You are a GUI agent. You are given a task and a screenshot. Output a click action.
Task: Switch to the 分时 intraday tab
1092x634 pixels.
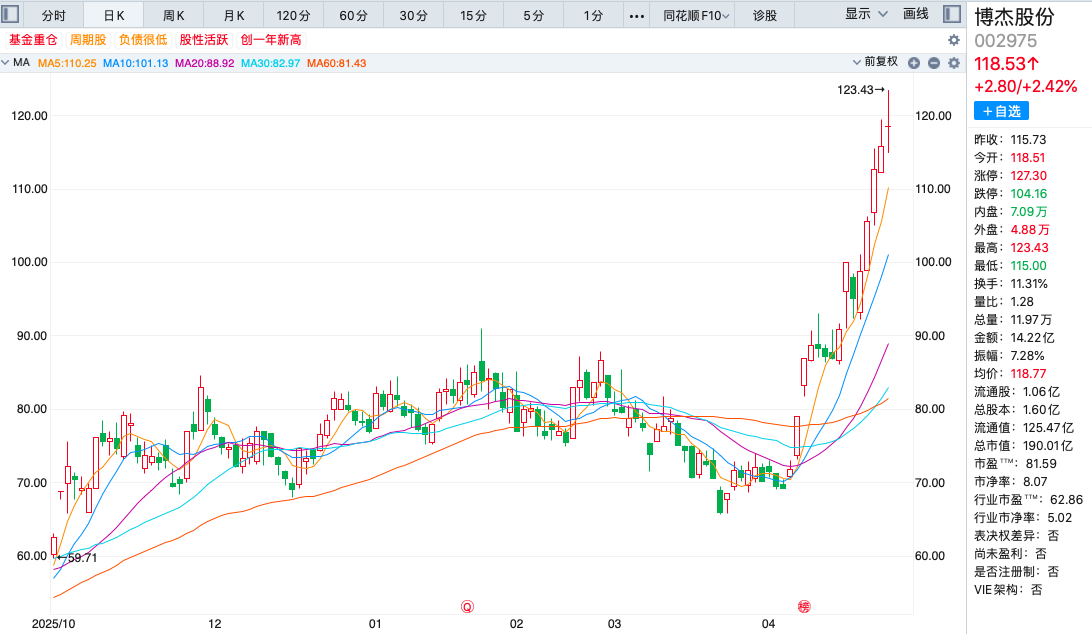(x=53, y=15)
